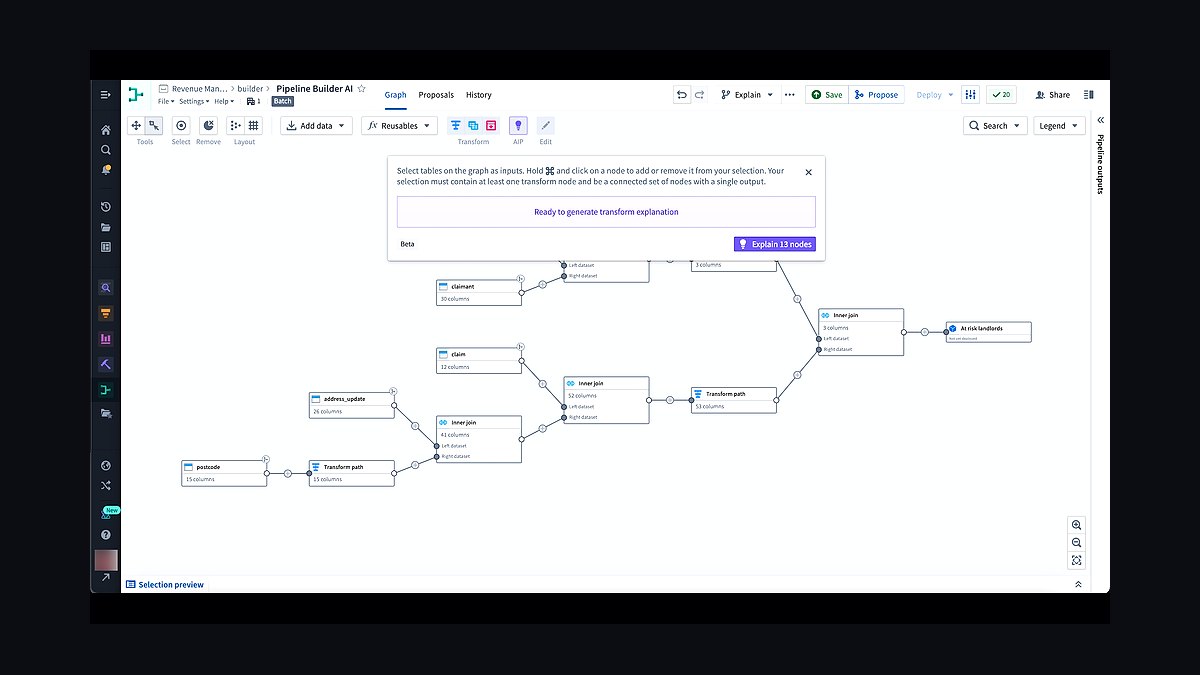1200x675 pixels.
Task: Open the user avatar in sidebar
Action: tap(106, 560)
